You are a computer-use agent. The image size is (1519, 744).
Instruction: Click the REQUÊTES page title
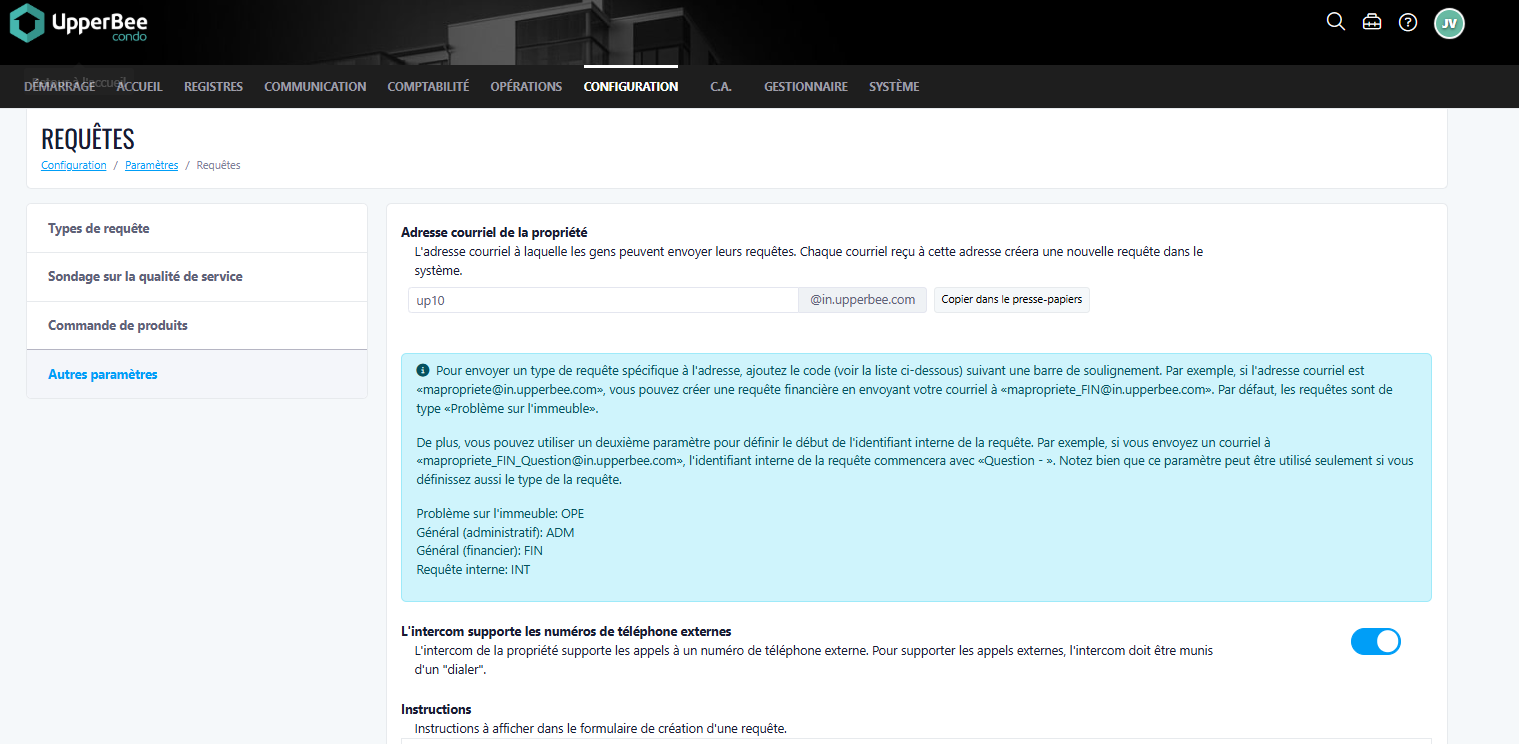pyautogui.click(x=88, y=139)
